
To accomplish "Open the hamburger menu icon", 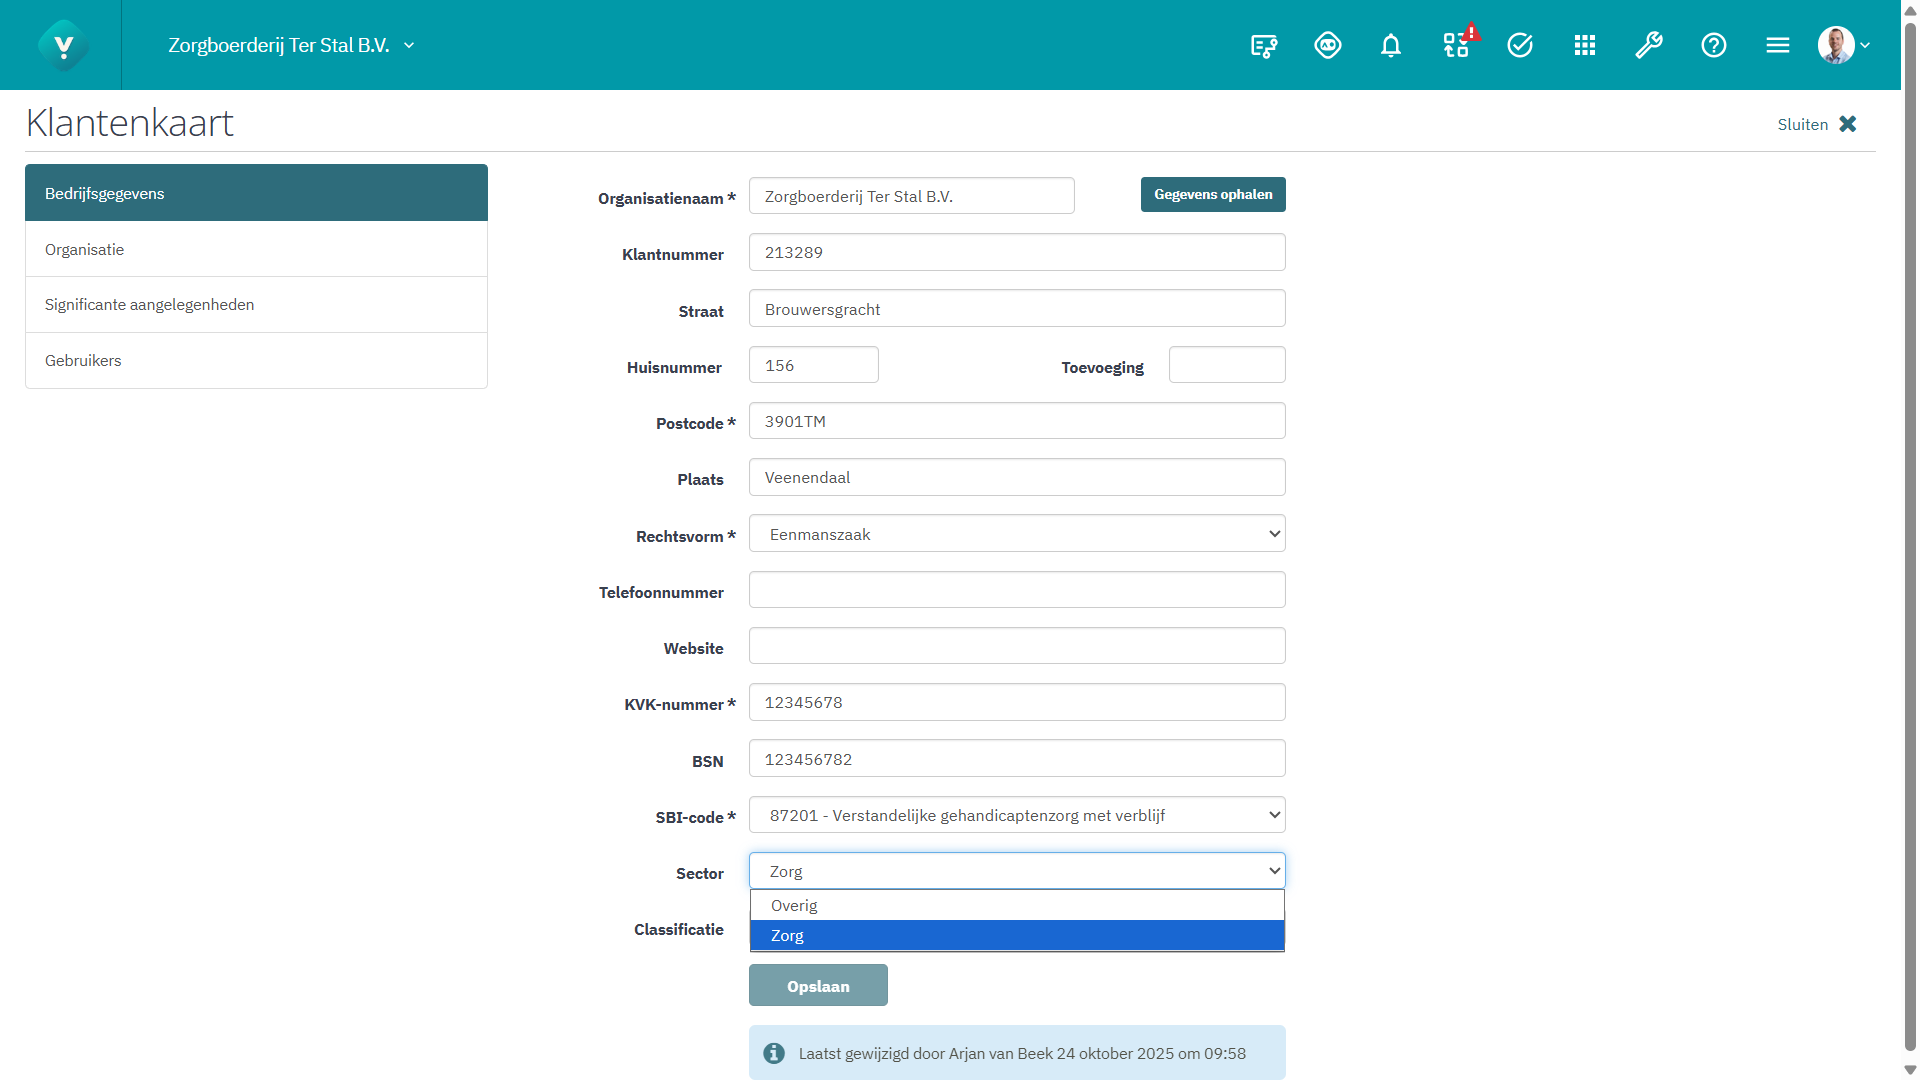I will tap(1777, 45).
